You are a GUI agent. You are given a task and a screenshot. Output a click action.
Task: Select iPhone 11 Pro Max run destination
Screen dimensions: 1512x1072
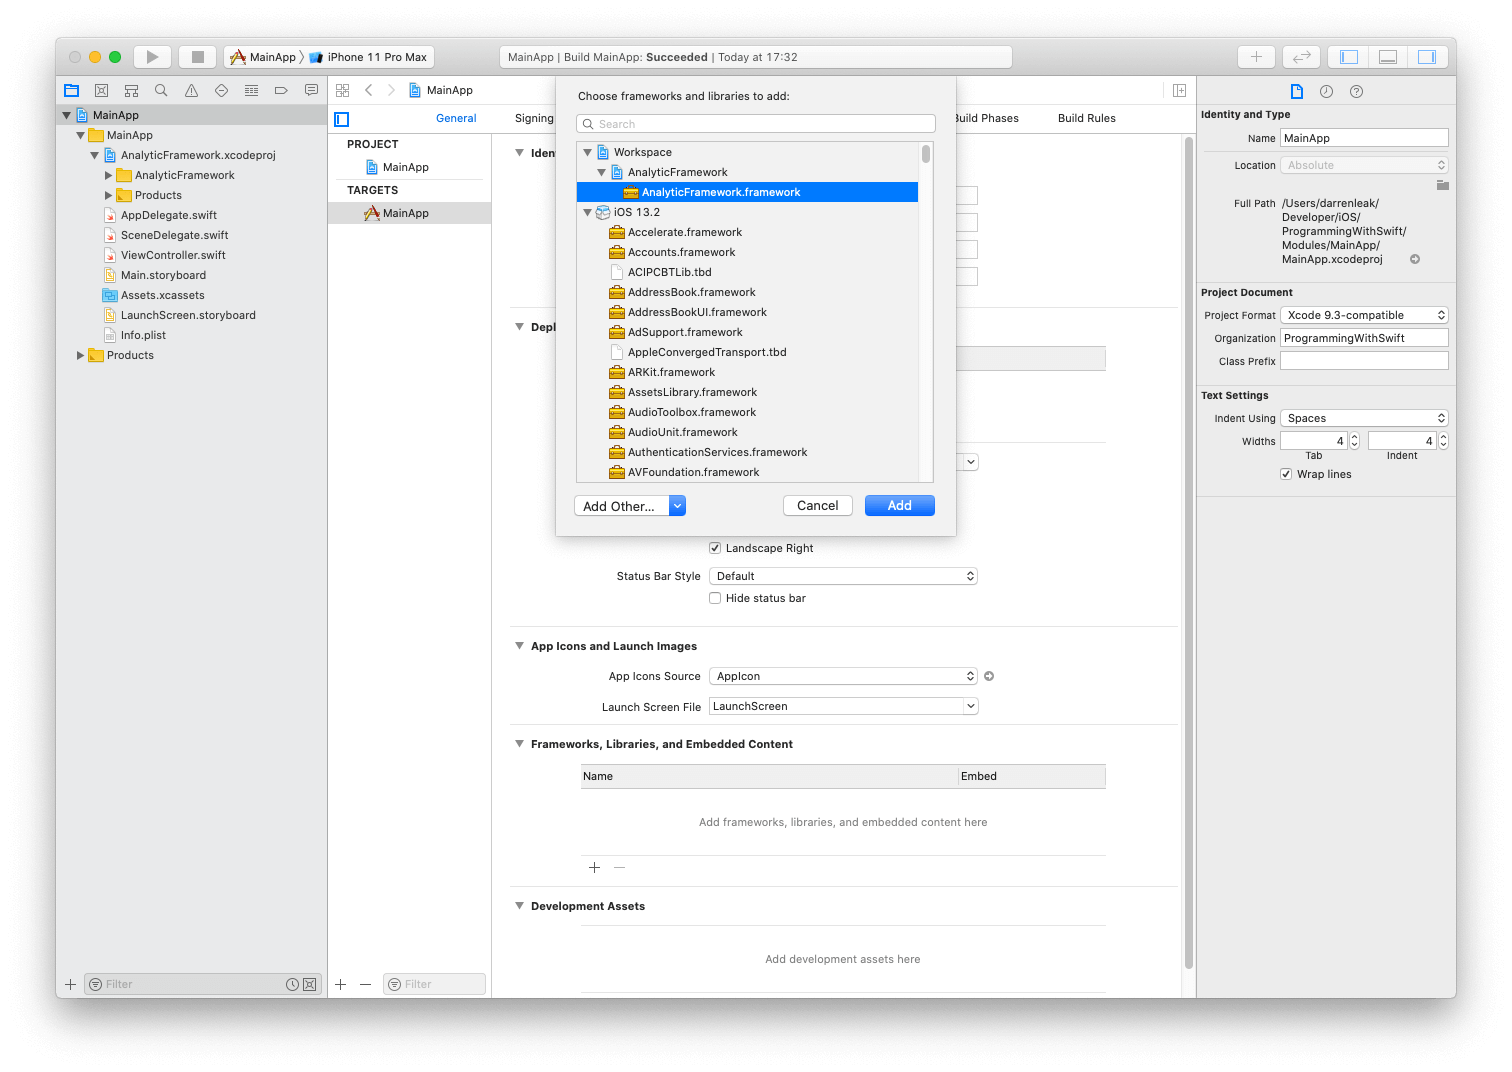tap(368, 57)
